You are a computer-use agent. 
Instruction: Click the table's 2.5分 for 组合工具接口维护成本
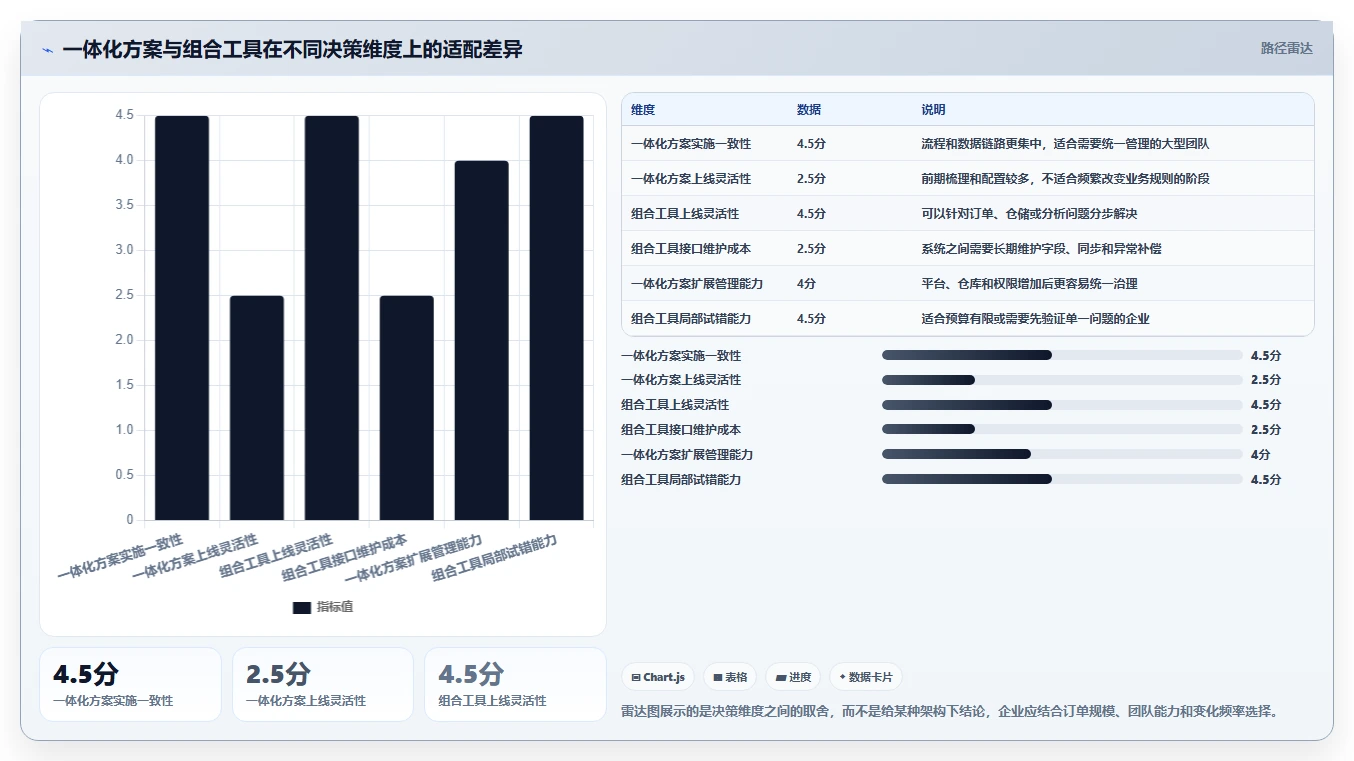(x=811, y=249)
